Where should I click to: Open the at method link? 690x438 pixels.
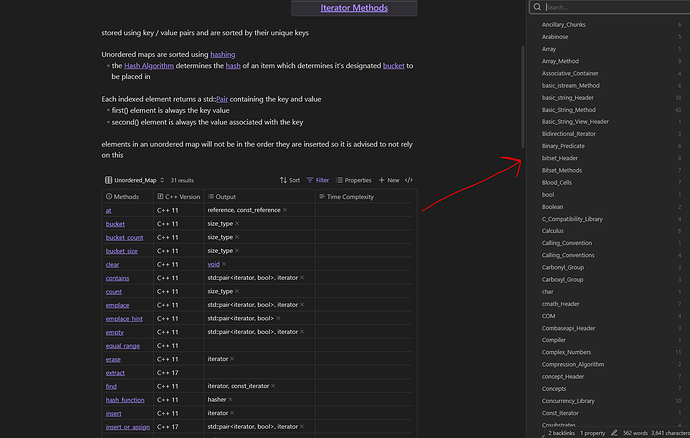(x=108, y=210)
